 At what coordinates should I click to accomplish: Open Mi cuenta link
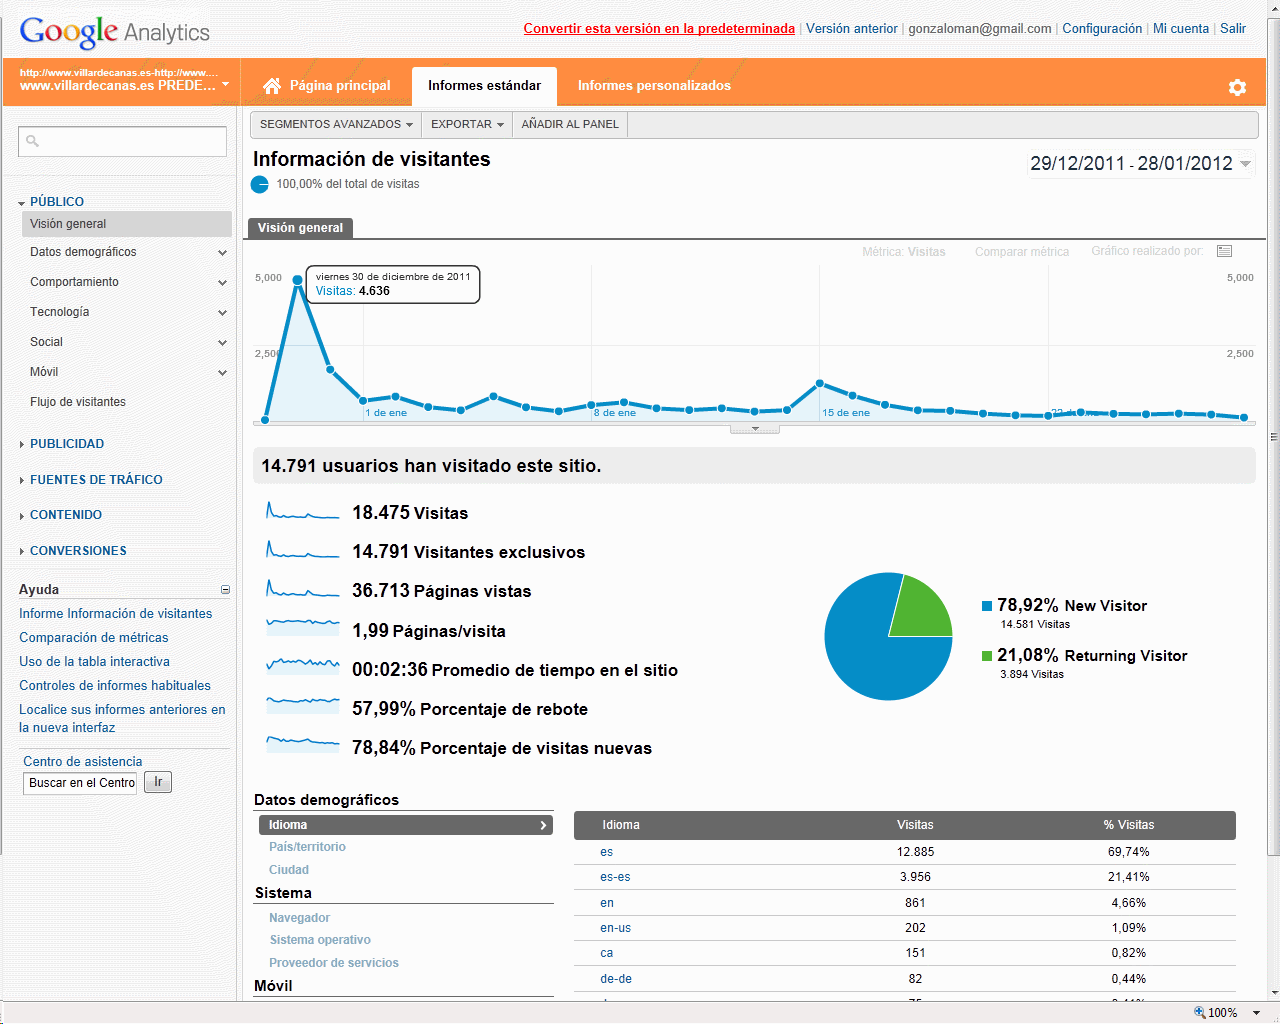point(1181,29)
